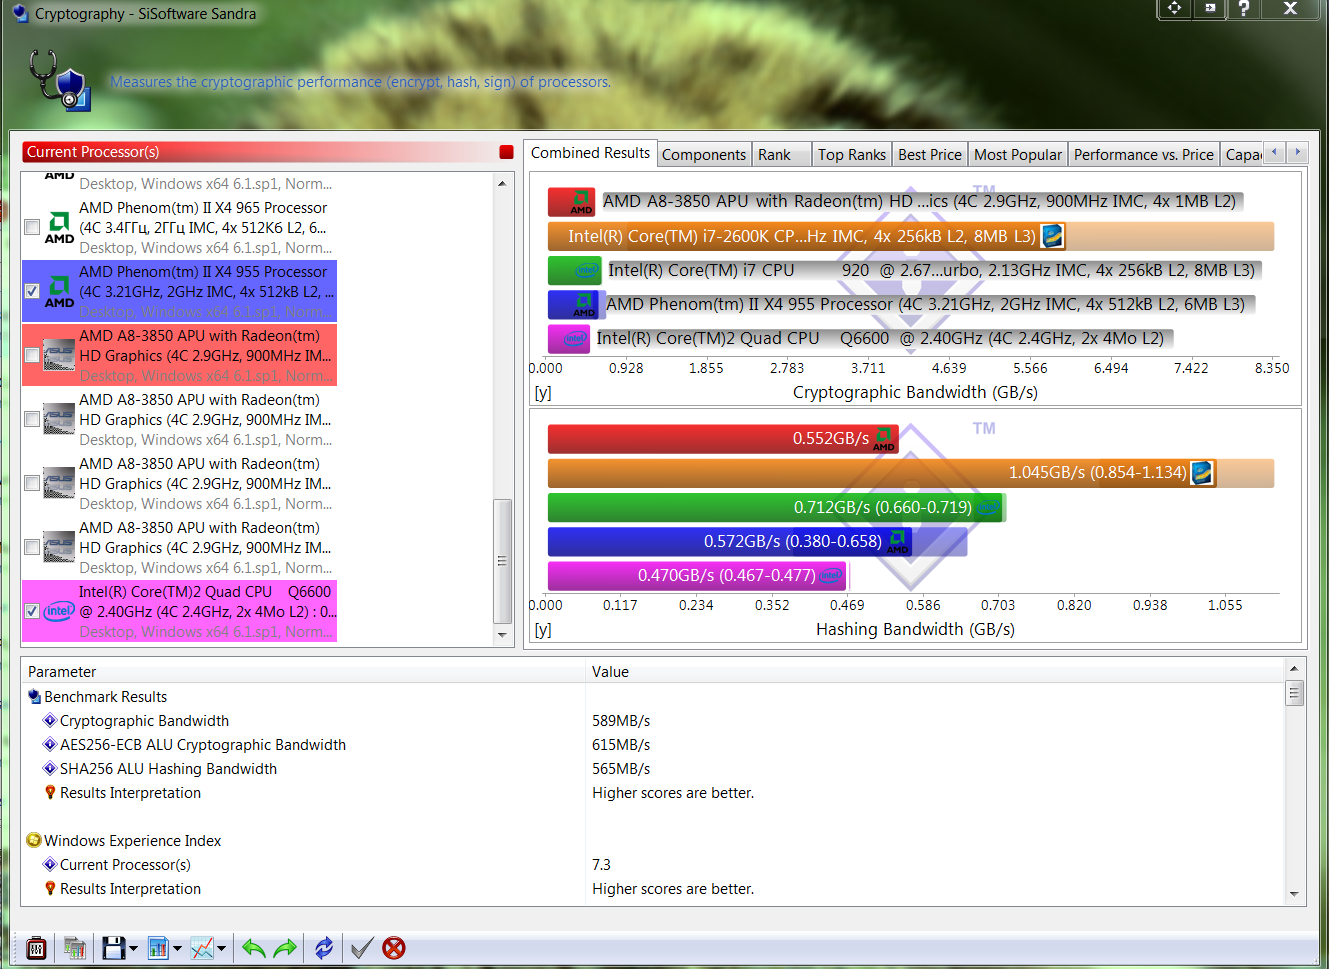
Task: Open the line graph icon dropdown arrow
Action: tap(221, 948)
